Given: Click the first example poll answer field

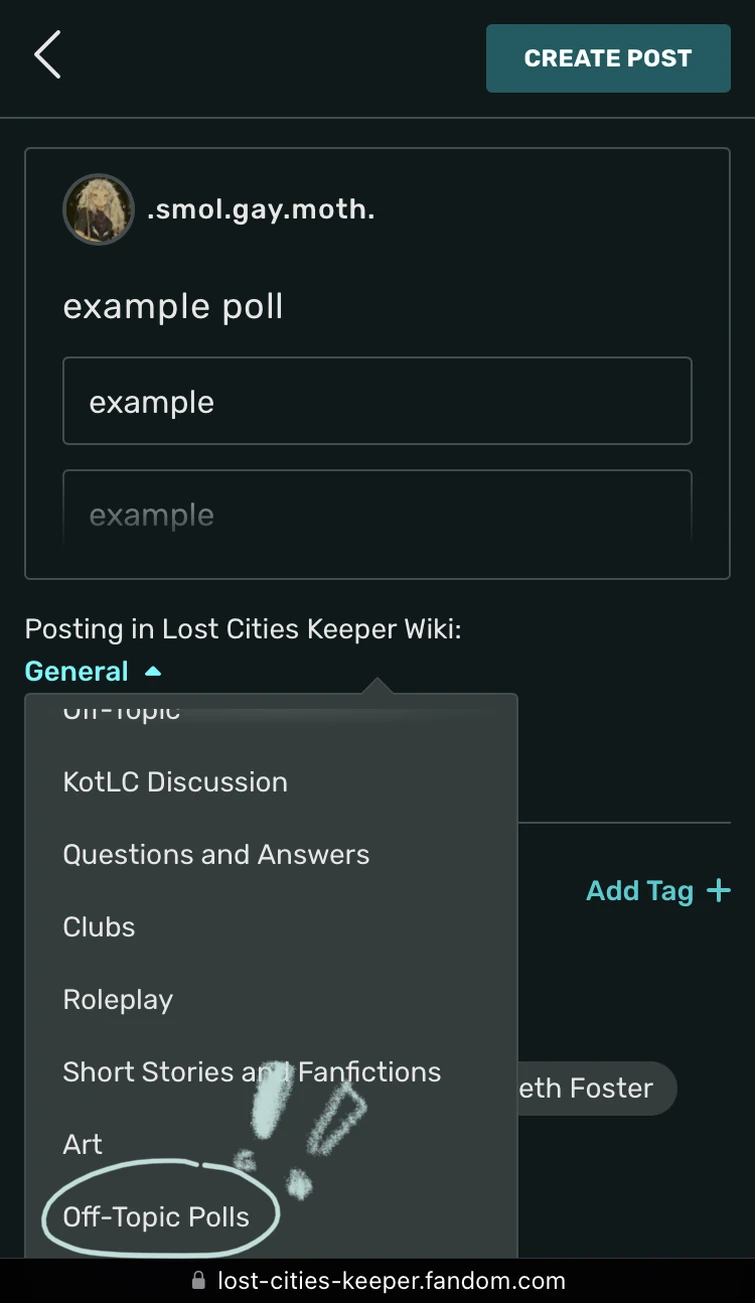Looking at the screenshot, I should (377, 400).
